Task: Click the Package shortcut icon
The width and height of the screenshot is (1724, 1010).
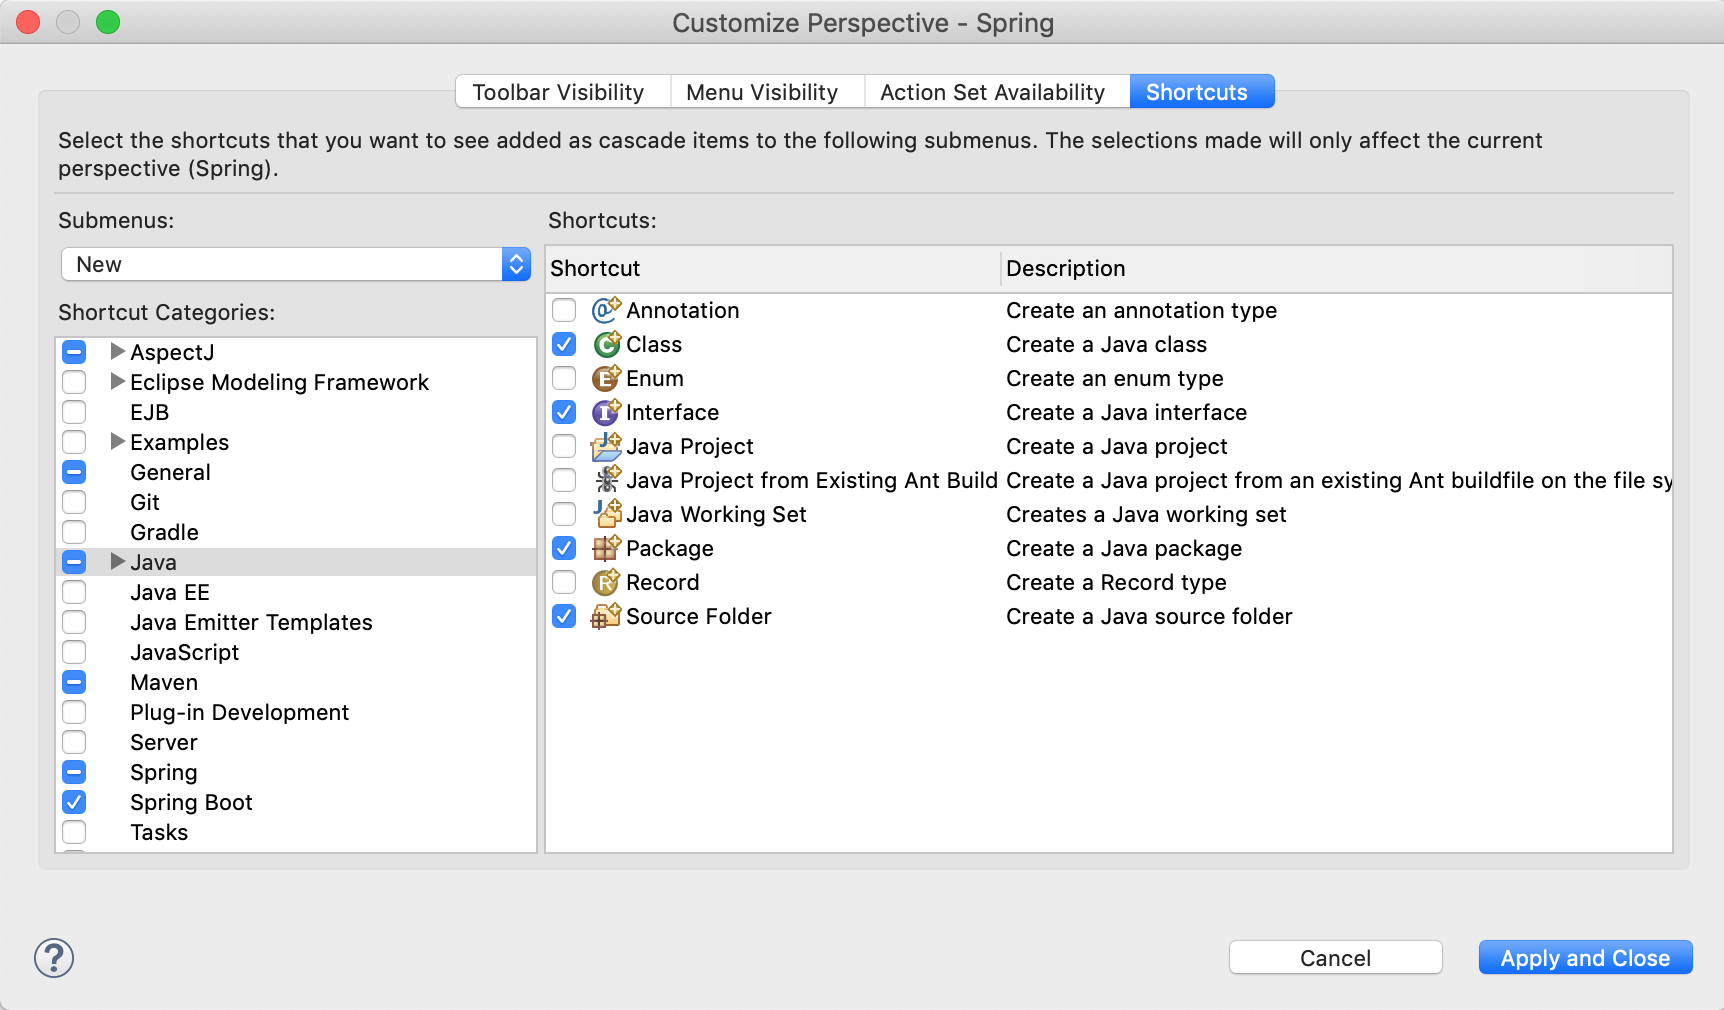Action: click(x=606, y=548)
